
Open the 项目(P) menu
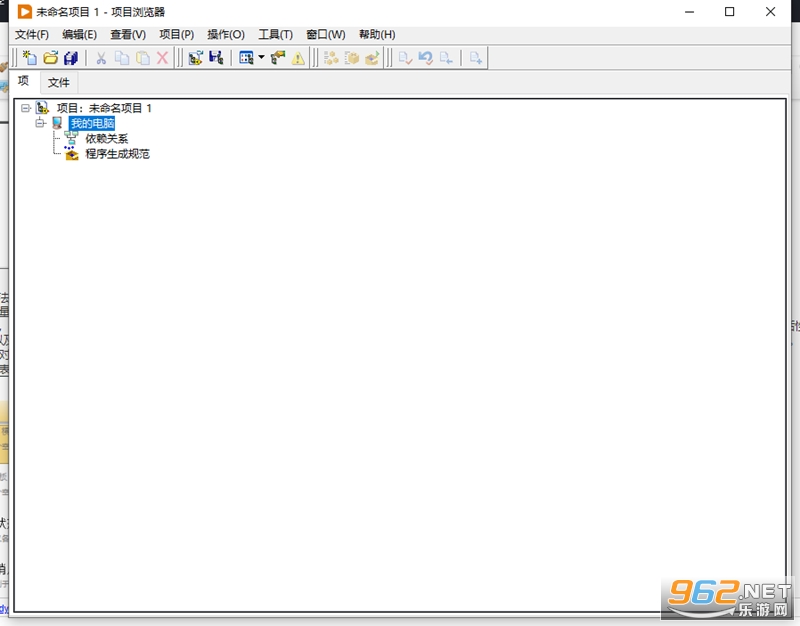177,34
